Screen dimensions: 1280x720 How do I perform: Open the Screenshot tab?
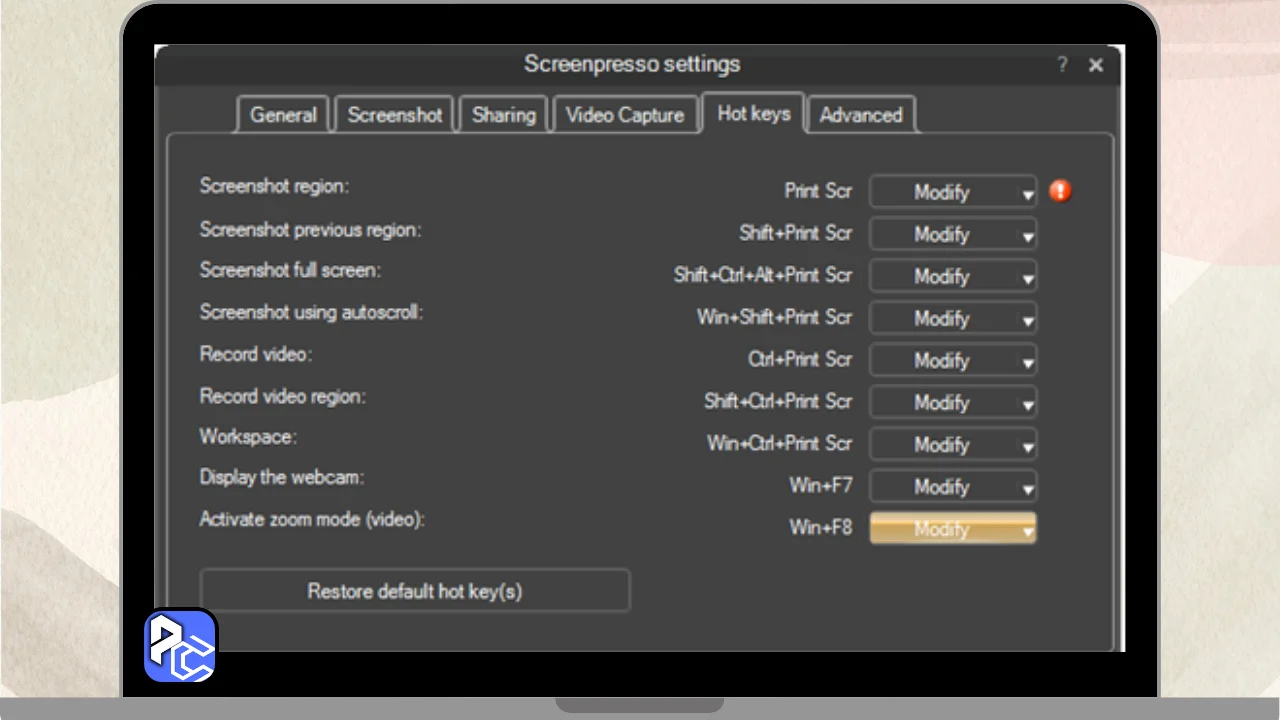point(395,115)
